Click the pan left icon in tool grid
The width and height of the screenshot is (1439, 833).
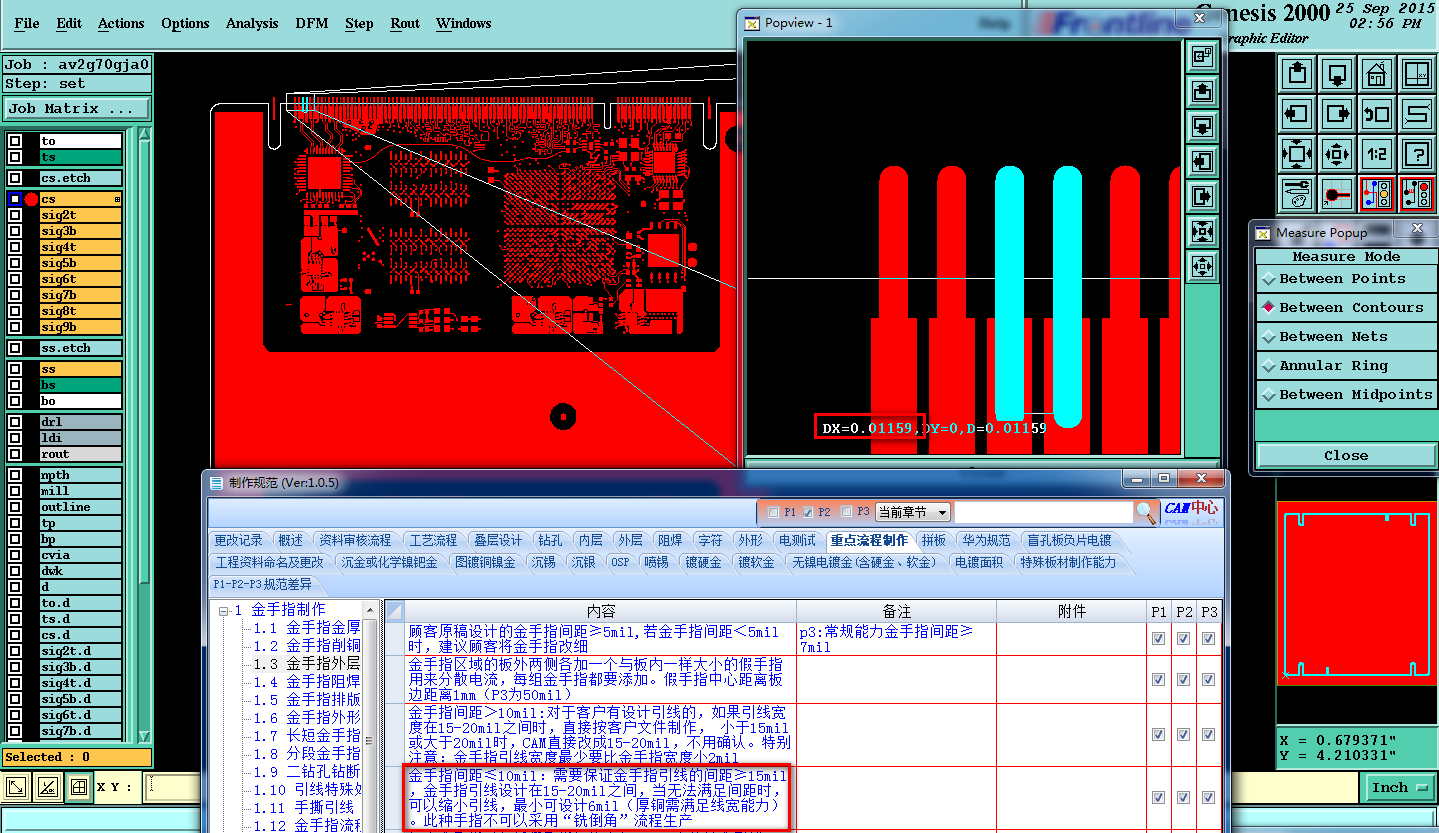[1297, 114]
